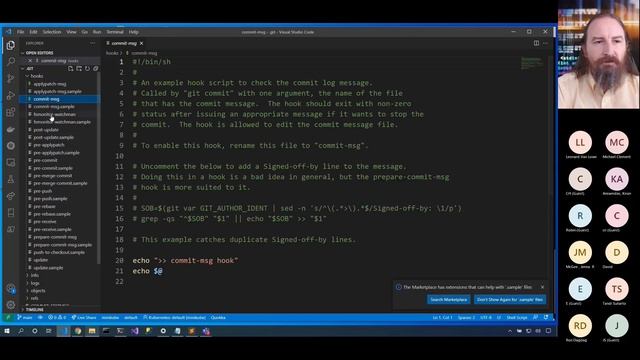Open the Extensions view
The image size is (640, 360).
[11, 112]
